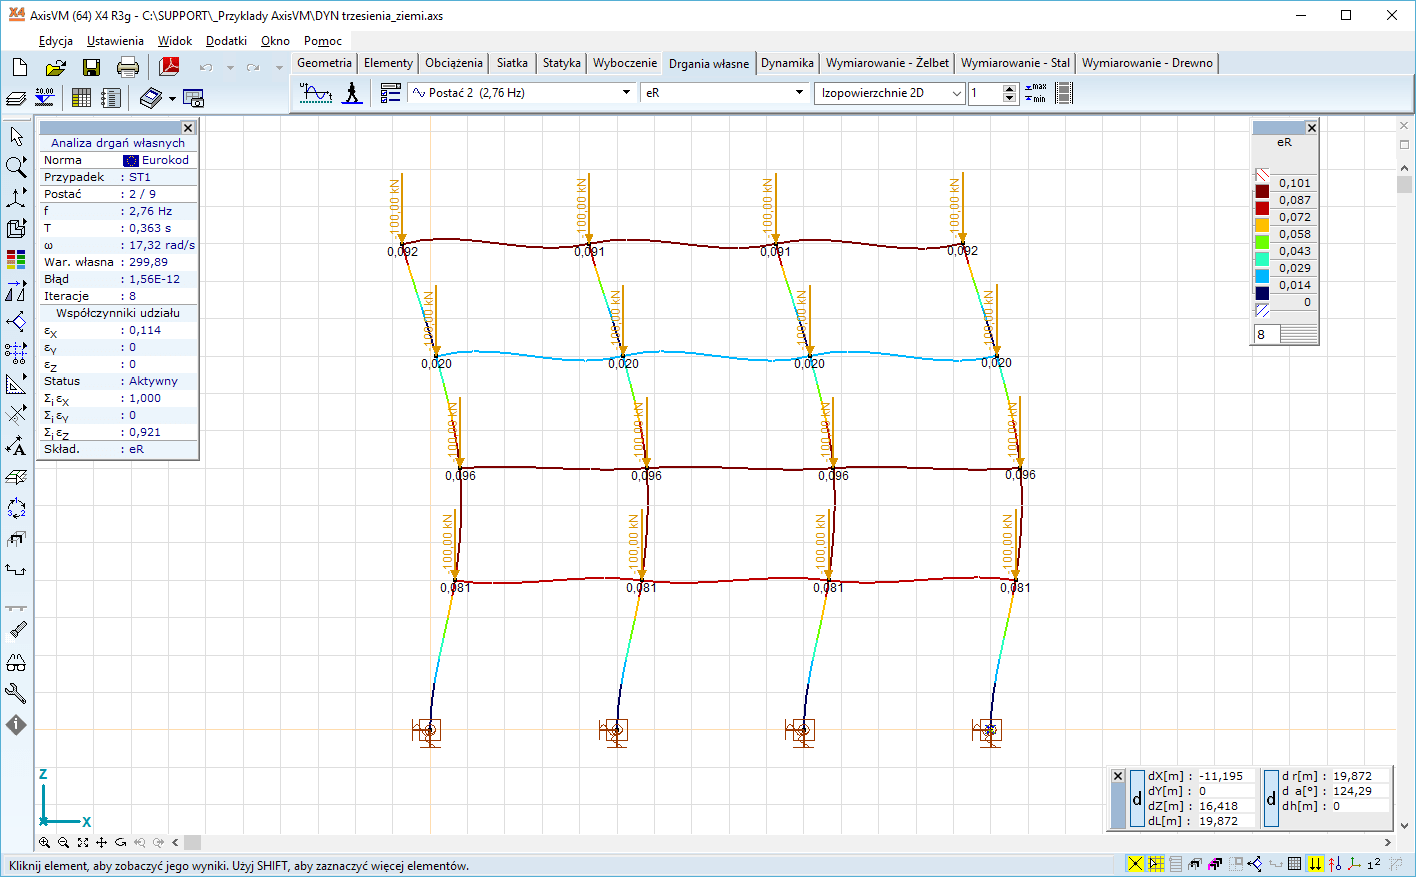Click the d button beside dX coordinates
The width and height of the screenshot is (1416, 877).
(x=1137, y=799)
